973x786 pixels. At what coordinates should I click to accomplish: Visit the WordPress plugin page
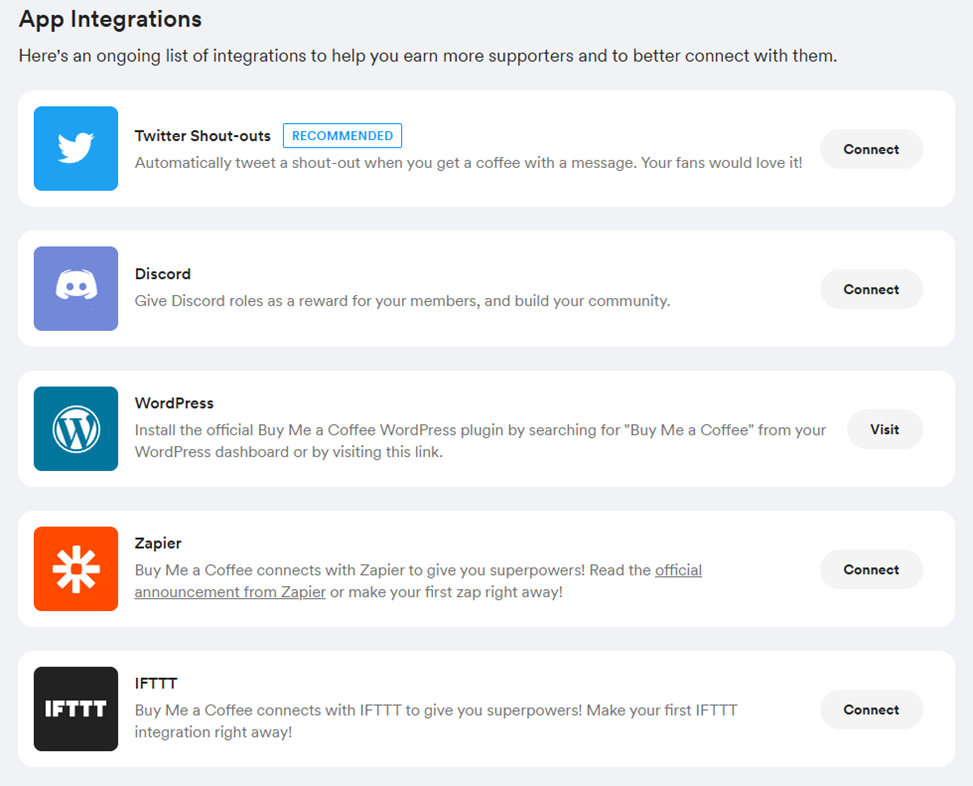(x=884, y=429)
